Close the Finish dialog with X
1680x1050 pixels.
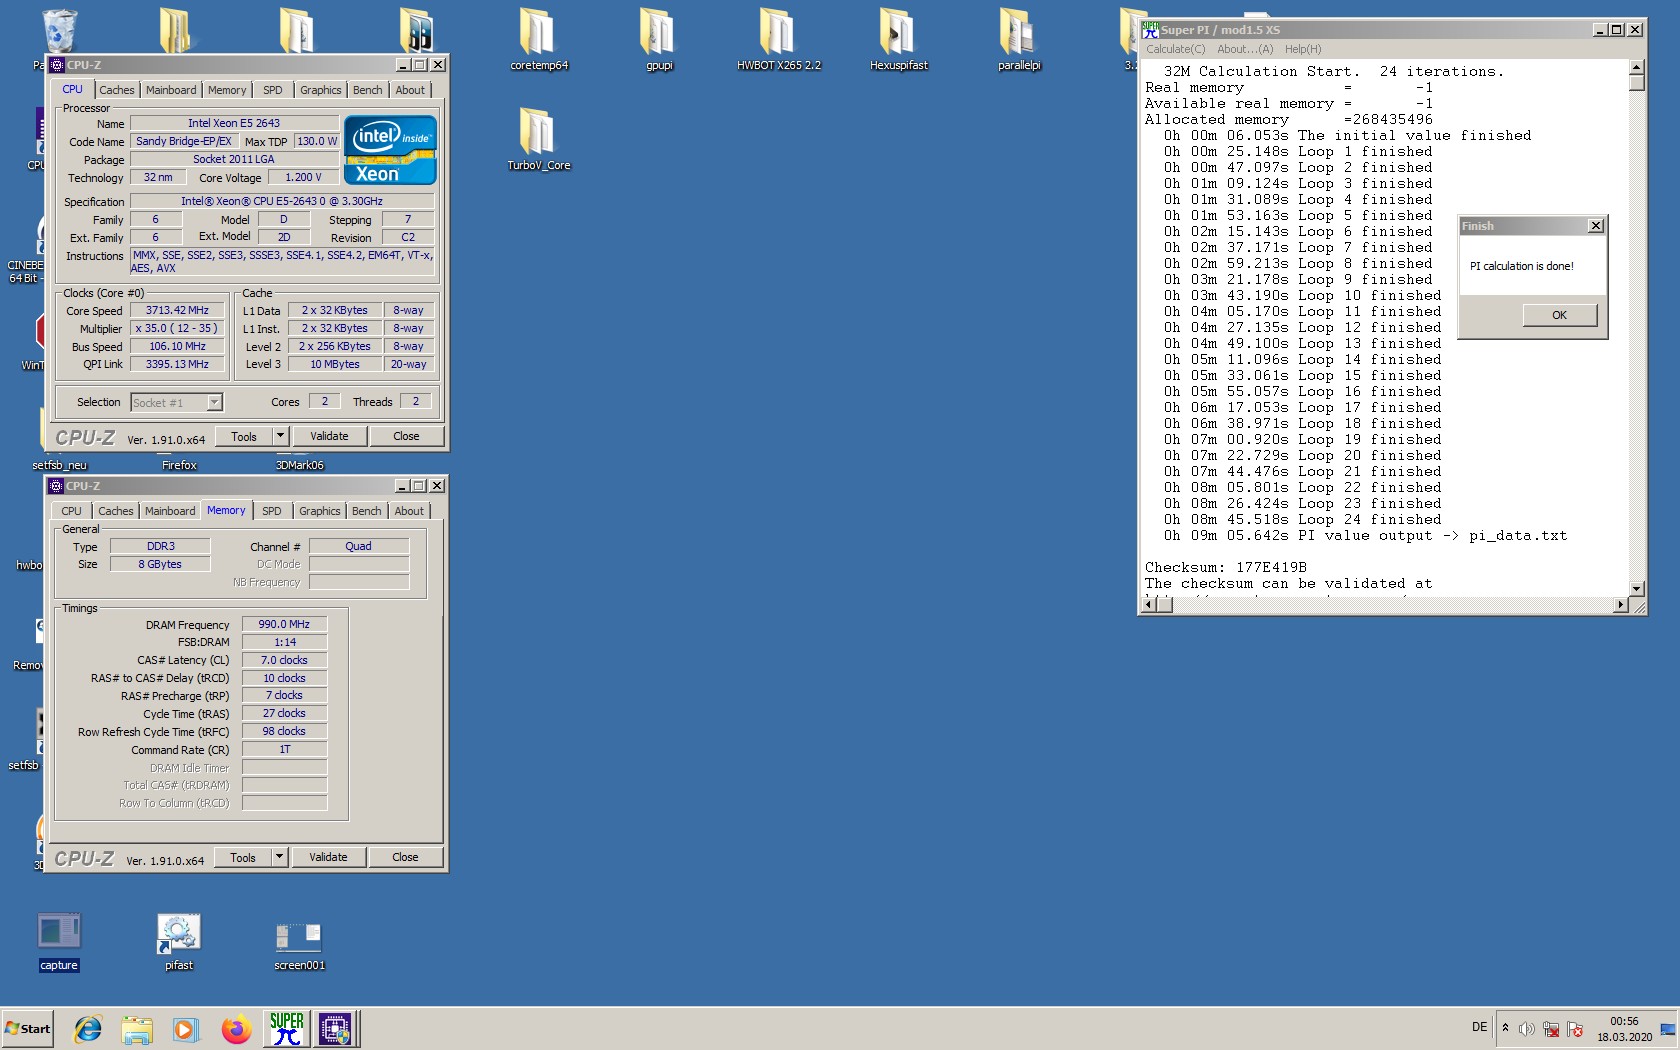[1596, 226]
